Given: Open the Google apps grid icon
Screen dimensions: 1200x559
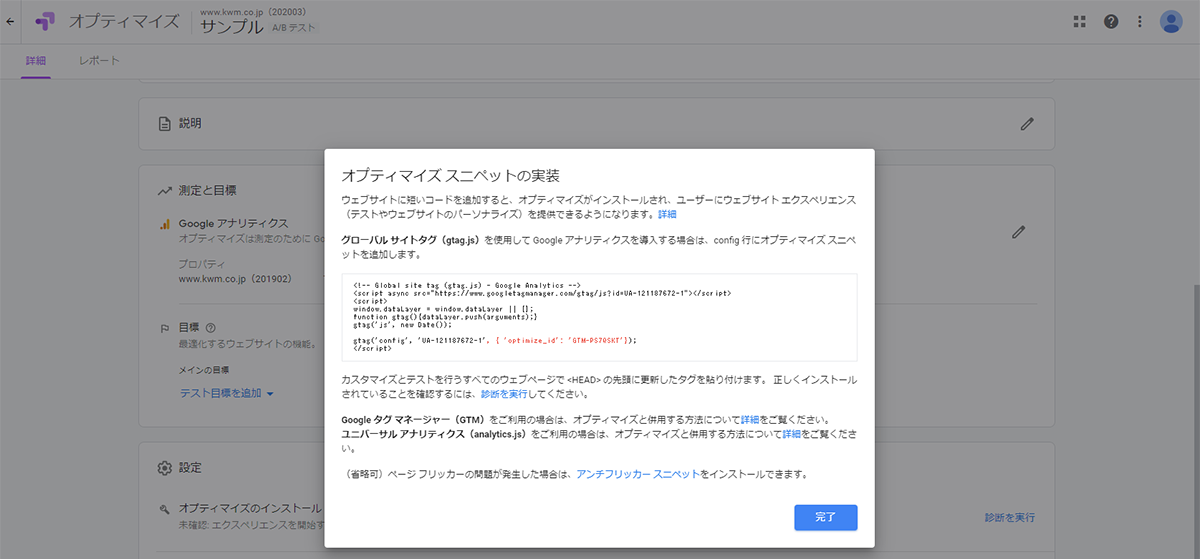Looking at the screenshot, I should pyautogui.click(x=1079, y=21).
